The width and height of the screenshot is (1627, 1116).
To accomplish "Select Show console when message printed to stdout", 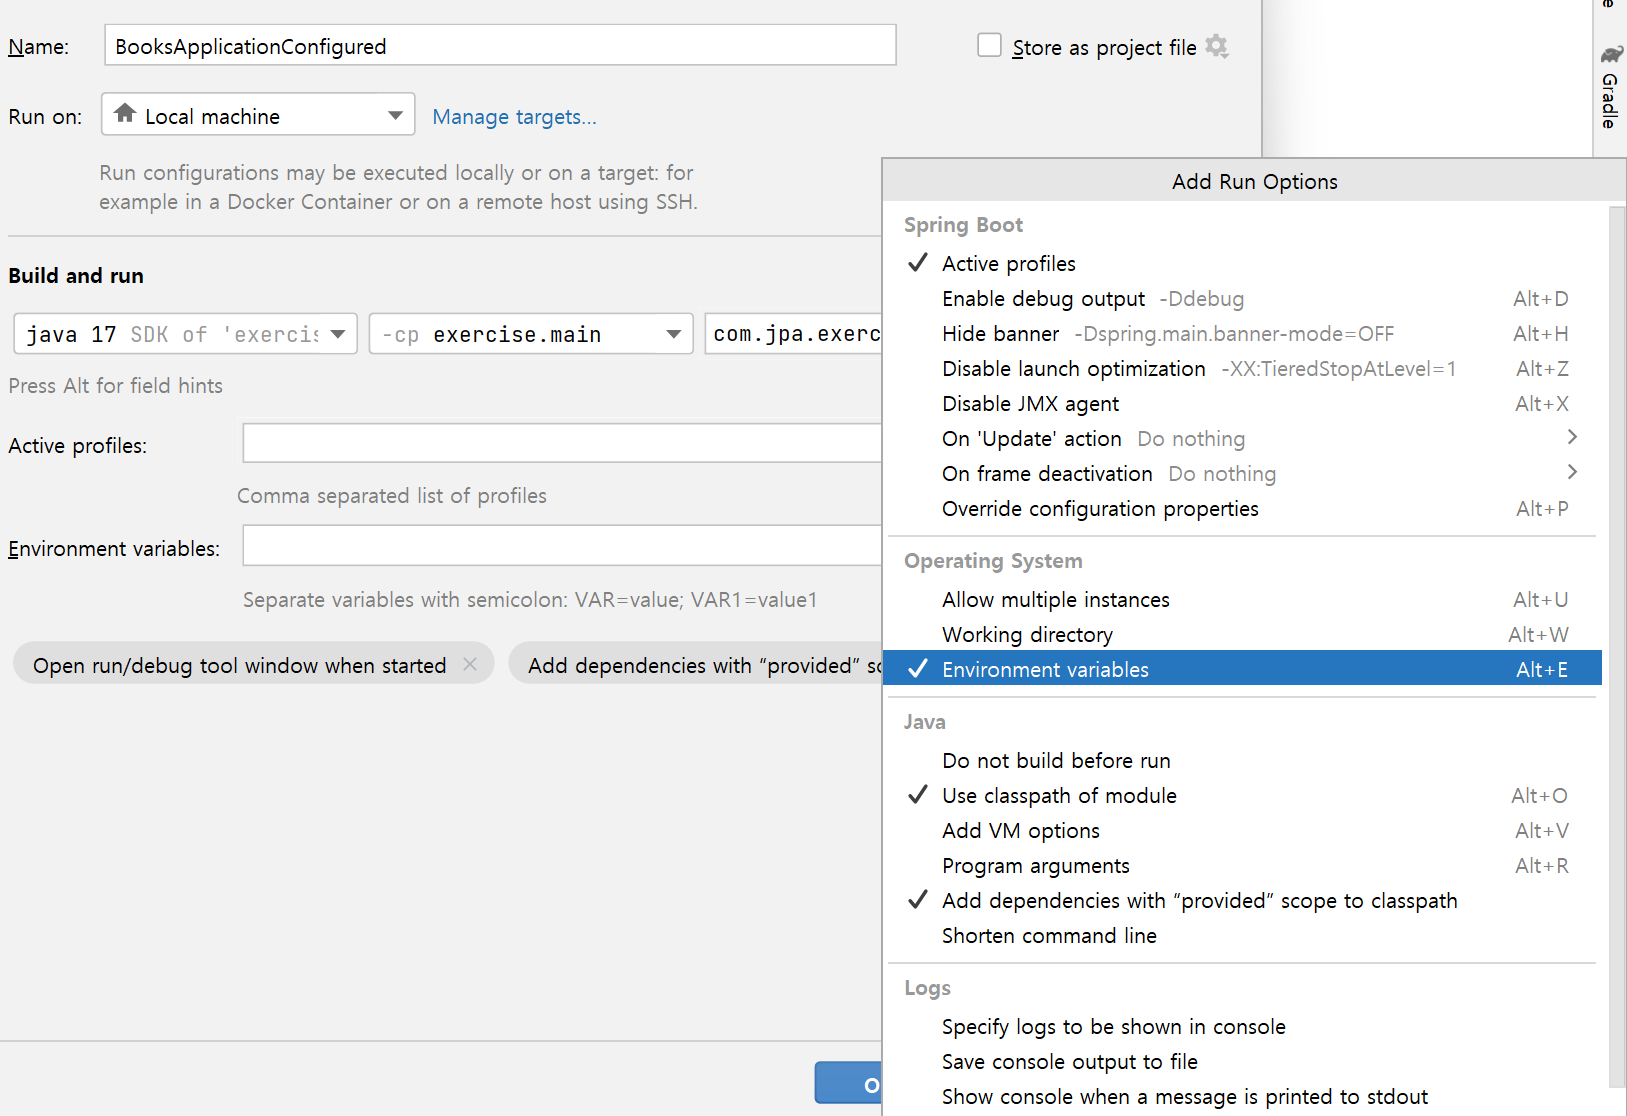I will click(x=1242, y=1097).
